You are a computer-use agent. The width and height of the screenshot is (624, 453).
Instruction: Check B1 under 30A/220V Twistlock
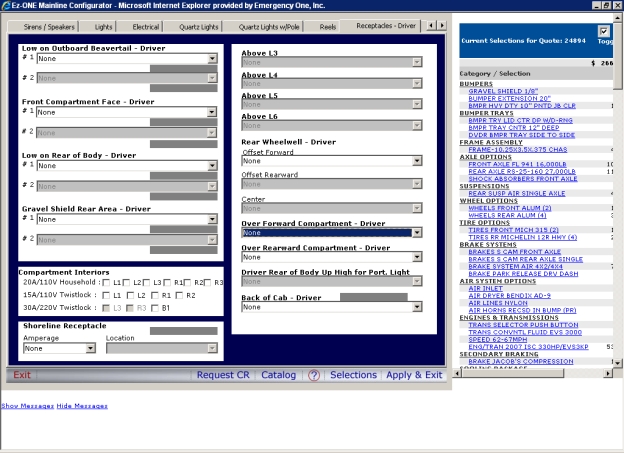[155, 308]
